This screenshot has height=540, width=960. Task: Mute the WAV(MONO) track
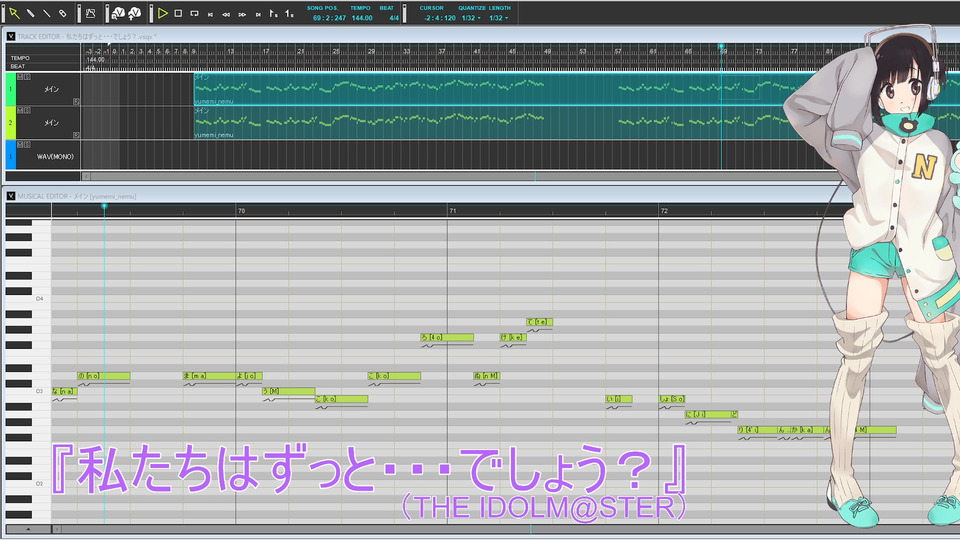coord(20,144)
